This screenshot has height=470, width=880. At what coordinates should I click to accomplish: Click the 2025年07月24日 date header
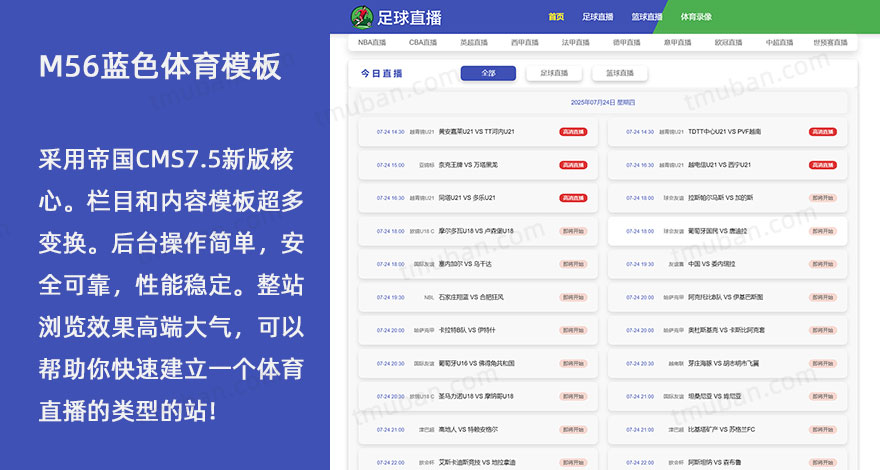click(603, 102)
